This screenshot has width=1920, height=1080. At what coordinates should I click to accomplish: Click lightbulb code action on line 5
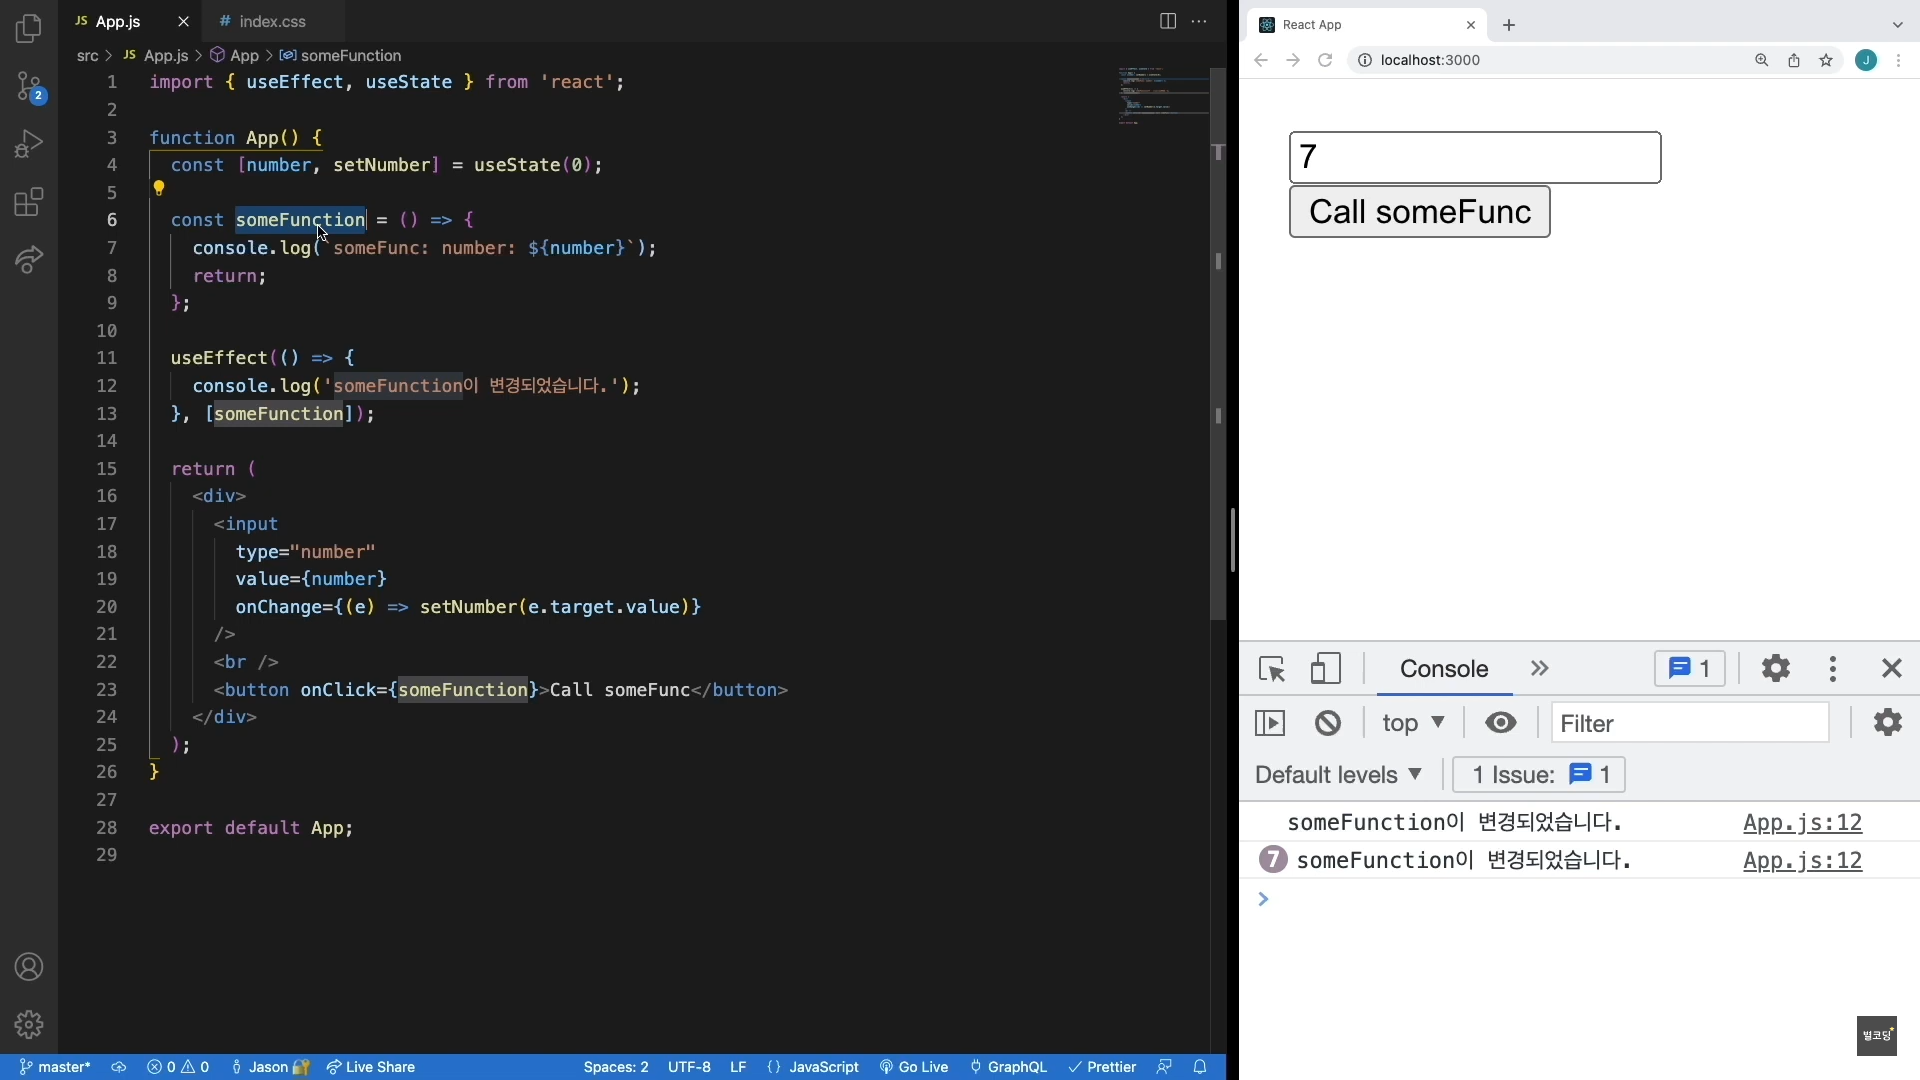tap(158, 188)
